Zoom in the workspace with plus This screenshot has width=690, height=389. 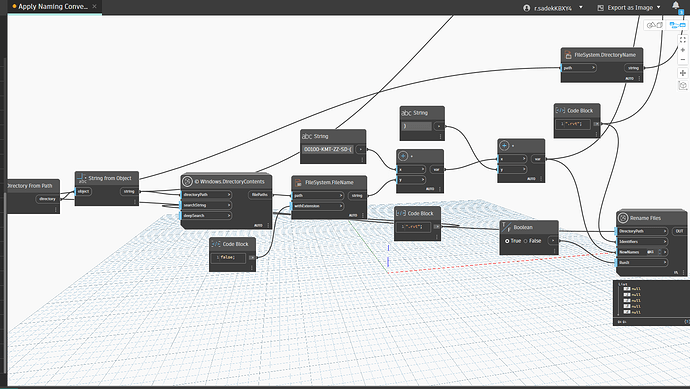tap(683, 50)
